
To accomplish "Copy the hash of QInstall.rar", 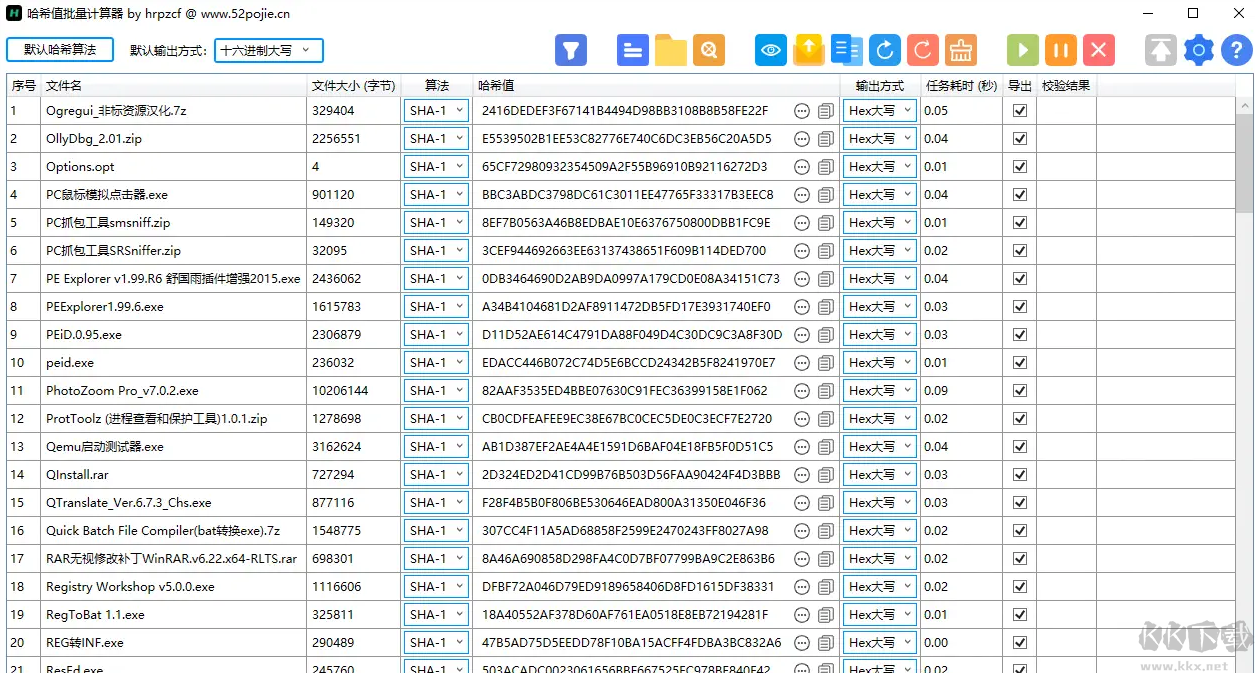I will coord(826,475).
